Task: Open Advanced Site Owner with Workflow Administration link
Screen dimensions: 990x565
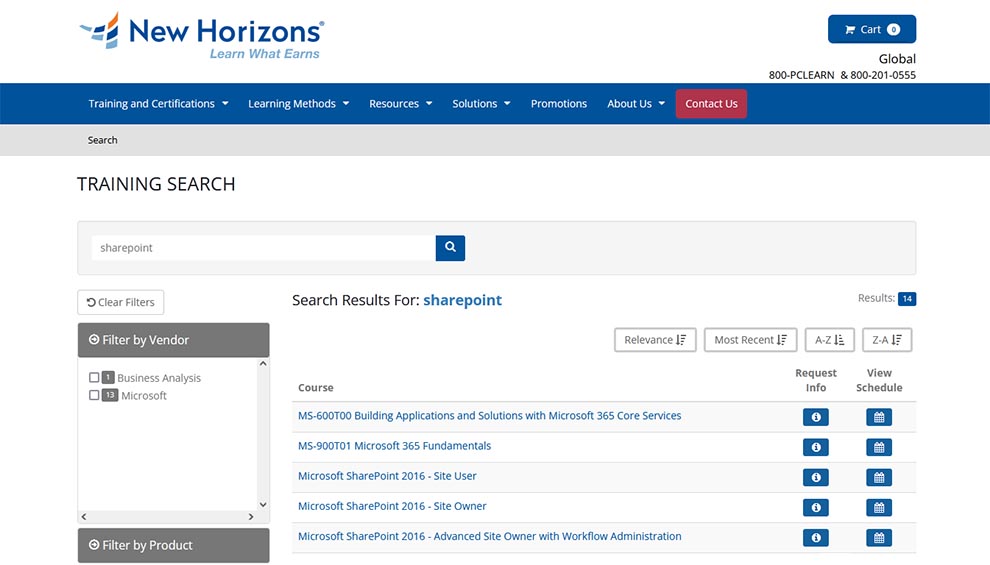Action: [x=489, y=537]
